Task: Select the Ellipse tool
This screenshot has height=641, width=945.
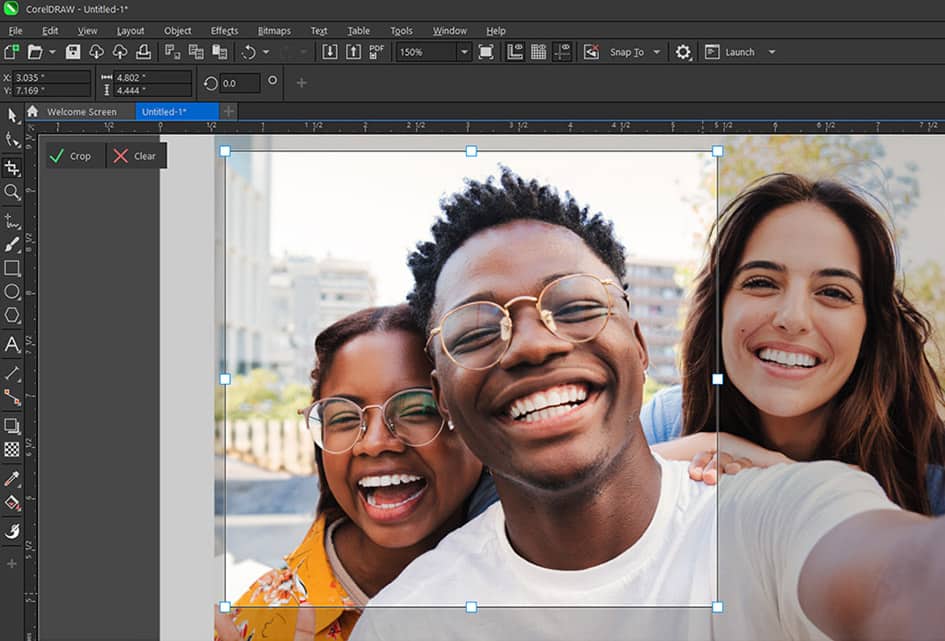Action: [x=12, y=292]
